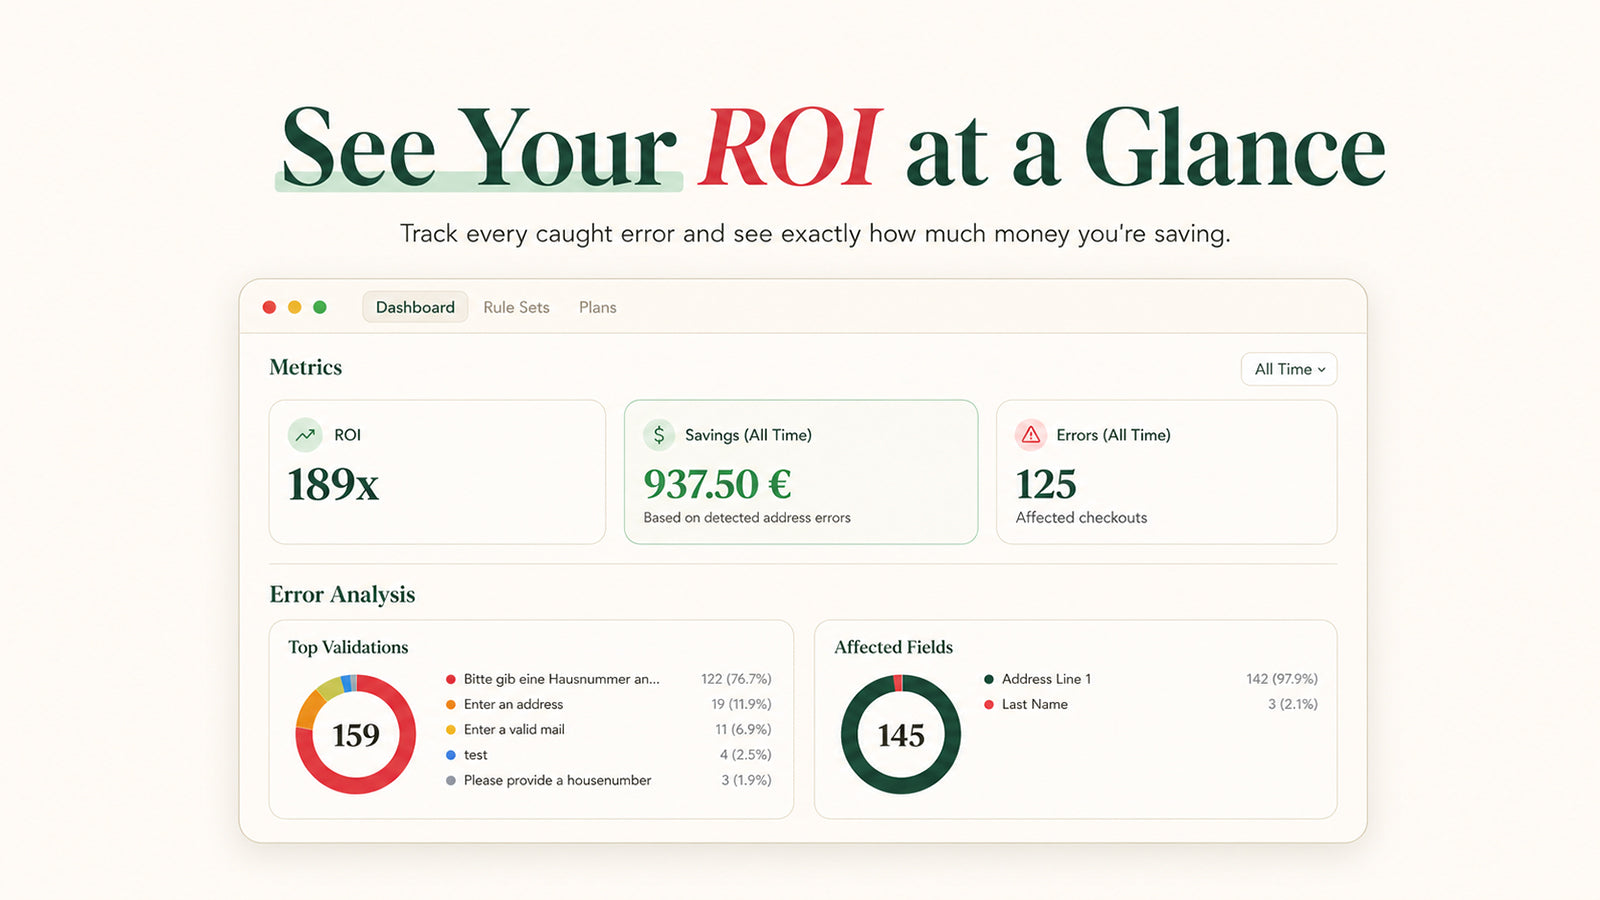
Task: Click the Top Validations donut chart
Action: [355, 734]
